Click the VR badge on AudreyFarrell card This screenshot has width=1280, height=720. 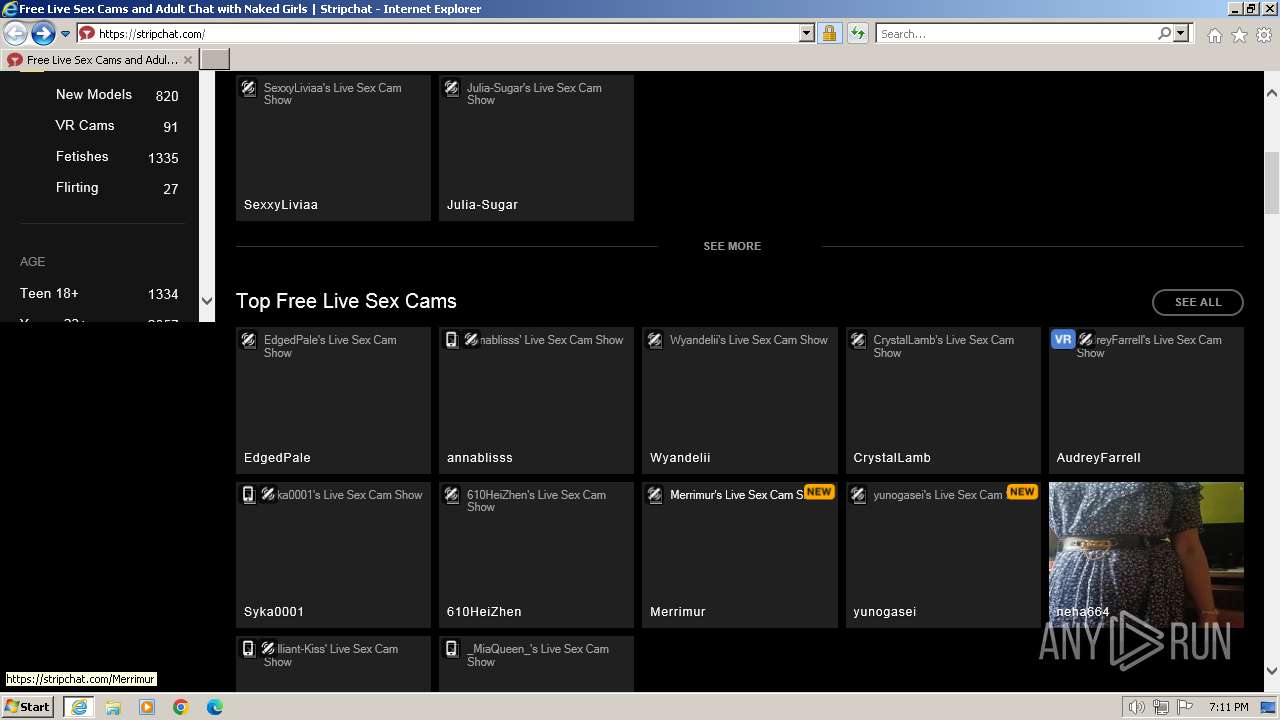[1063, 340]
